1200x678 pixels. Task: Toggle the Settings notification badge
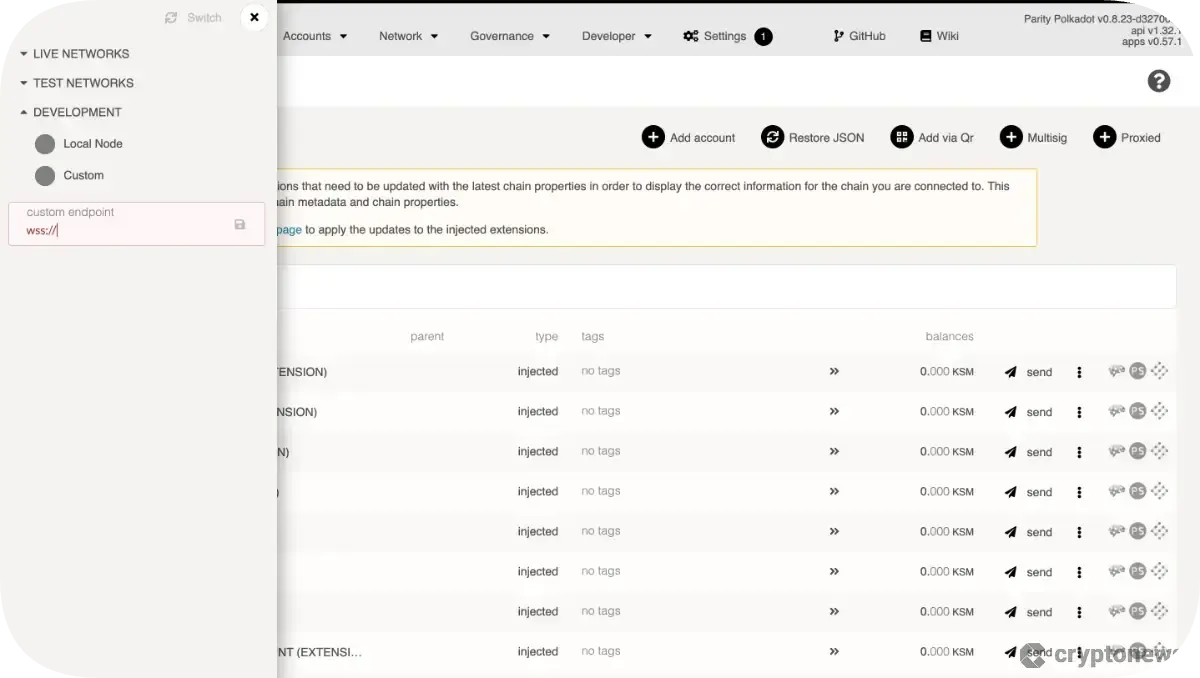pyautogui.click(x=762, y=36)
